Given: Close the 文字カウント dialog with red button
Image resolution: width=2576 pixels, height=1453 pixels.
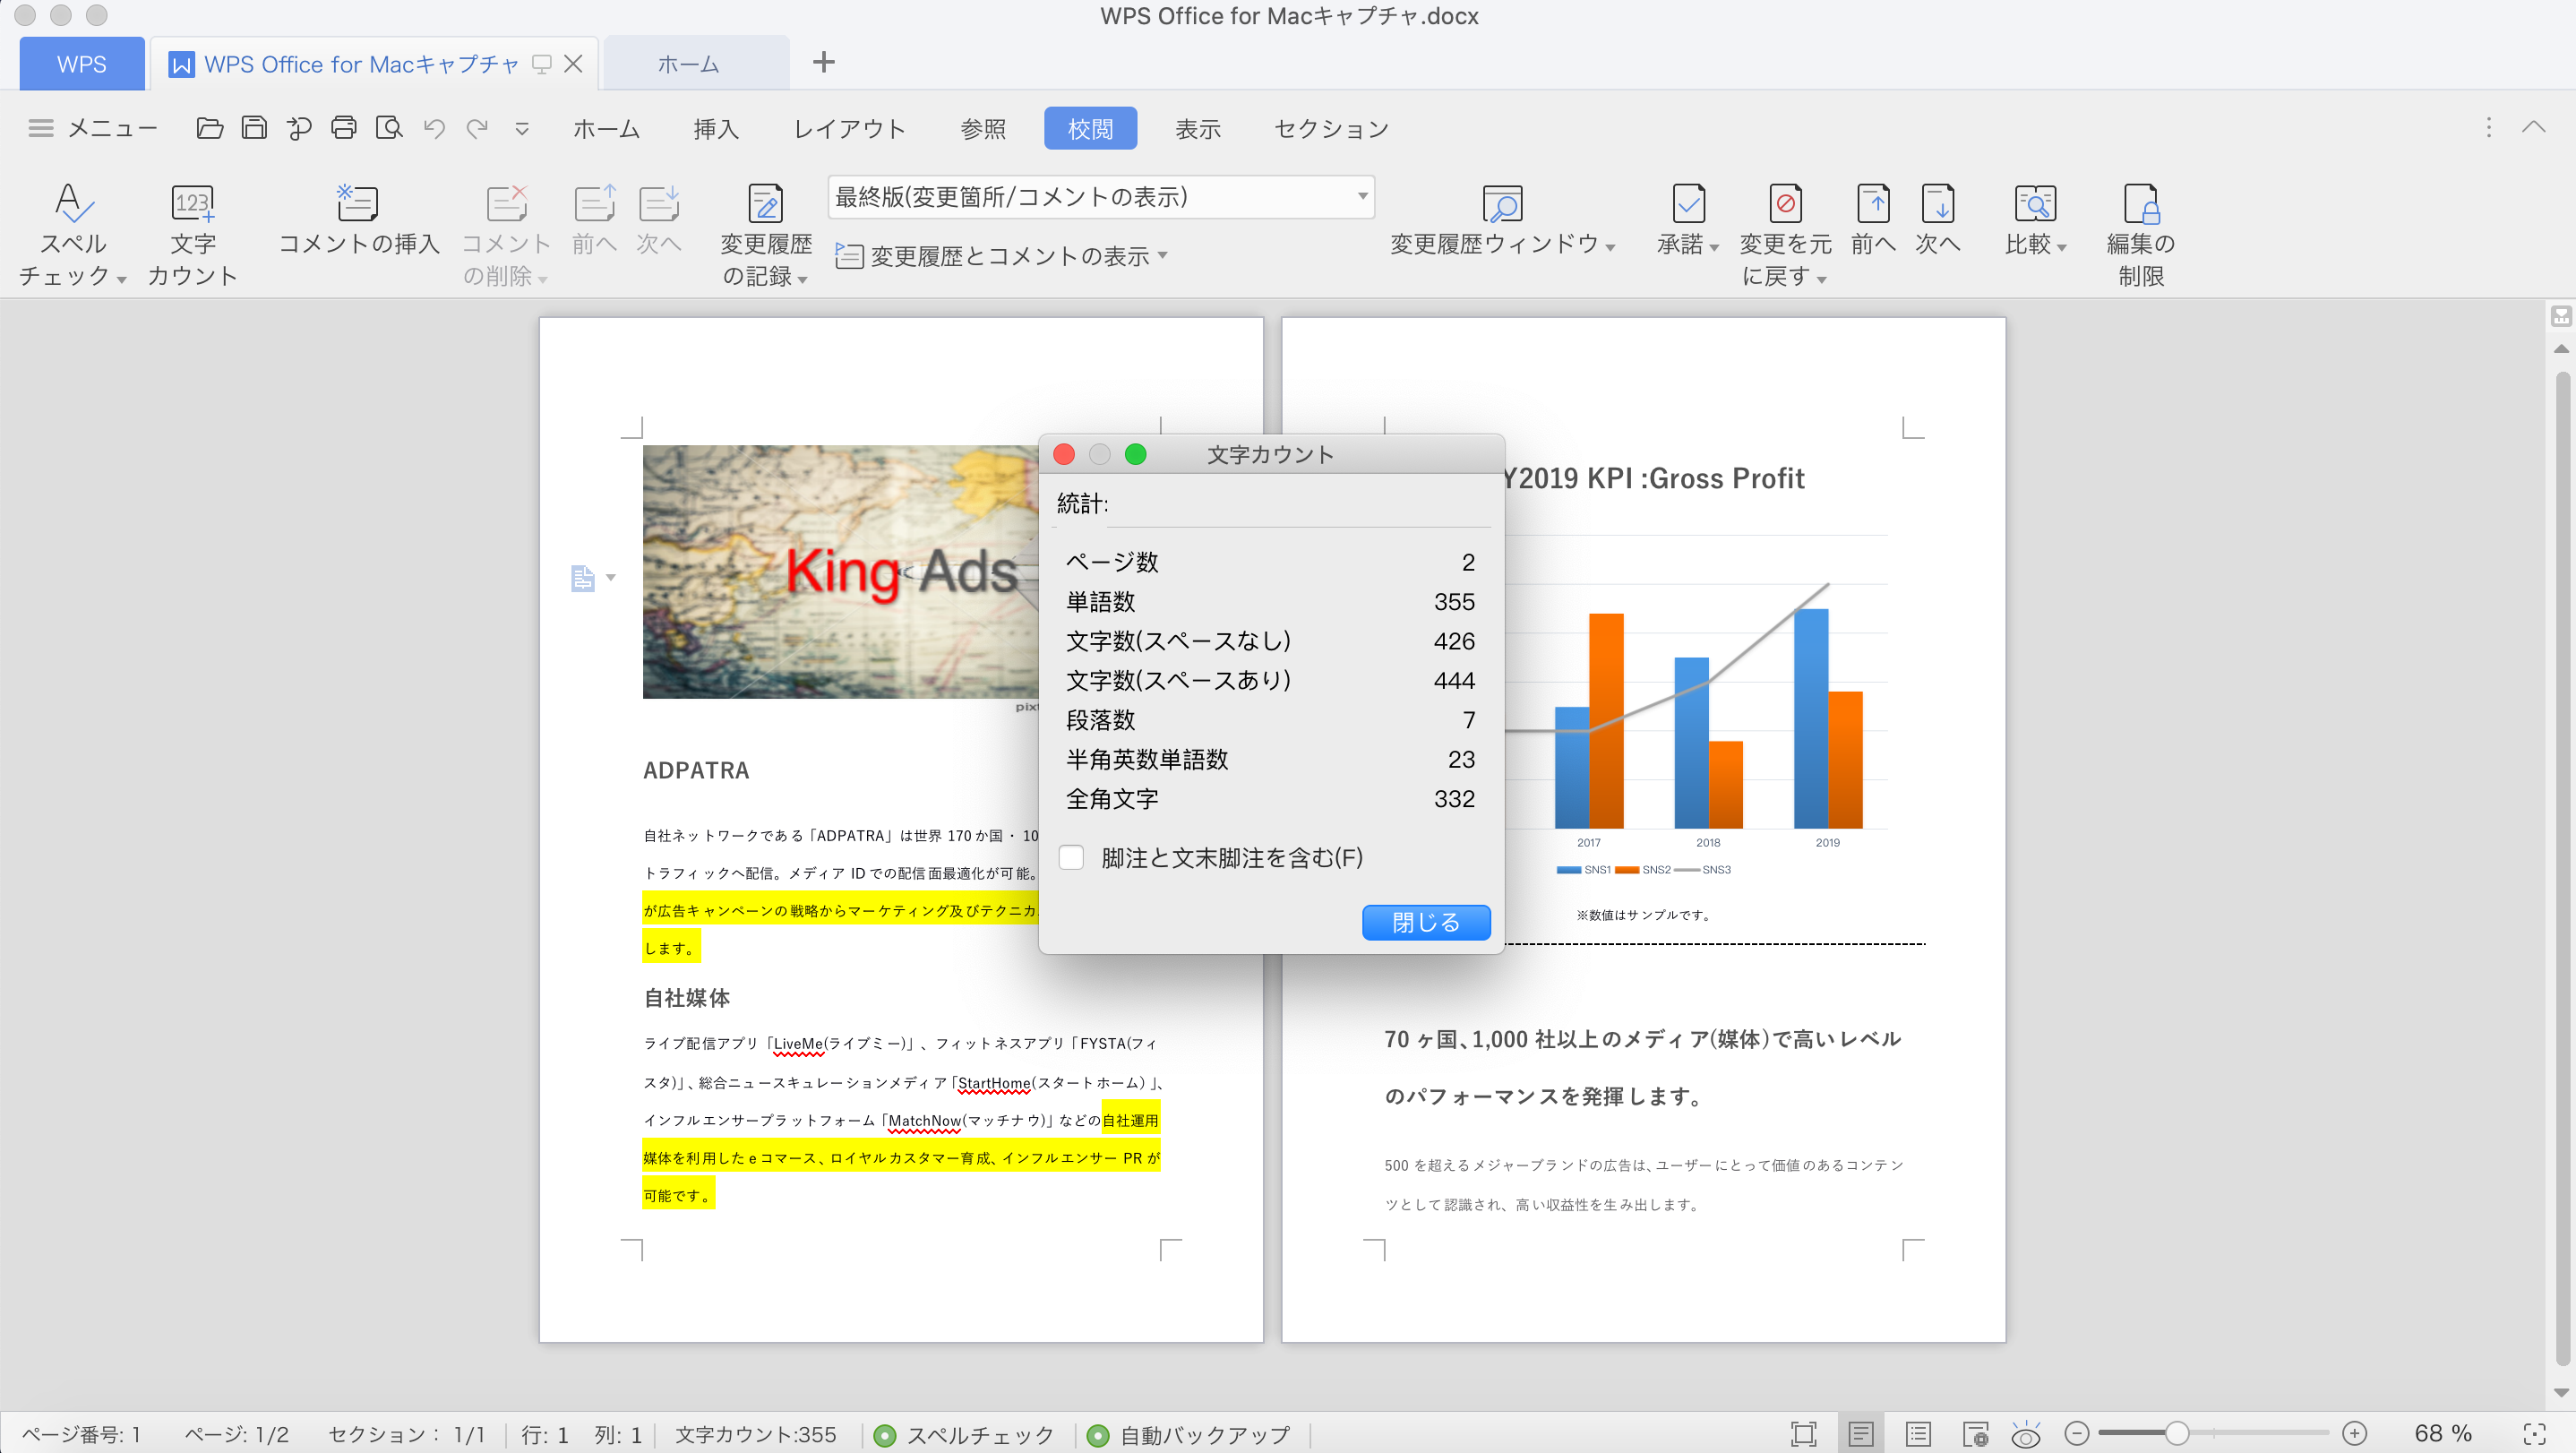Looking at the screenshot, I should [1064, 454].
